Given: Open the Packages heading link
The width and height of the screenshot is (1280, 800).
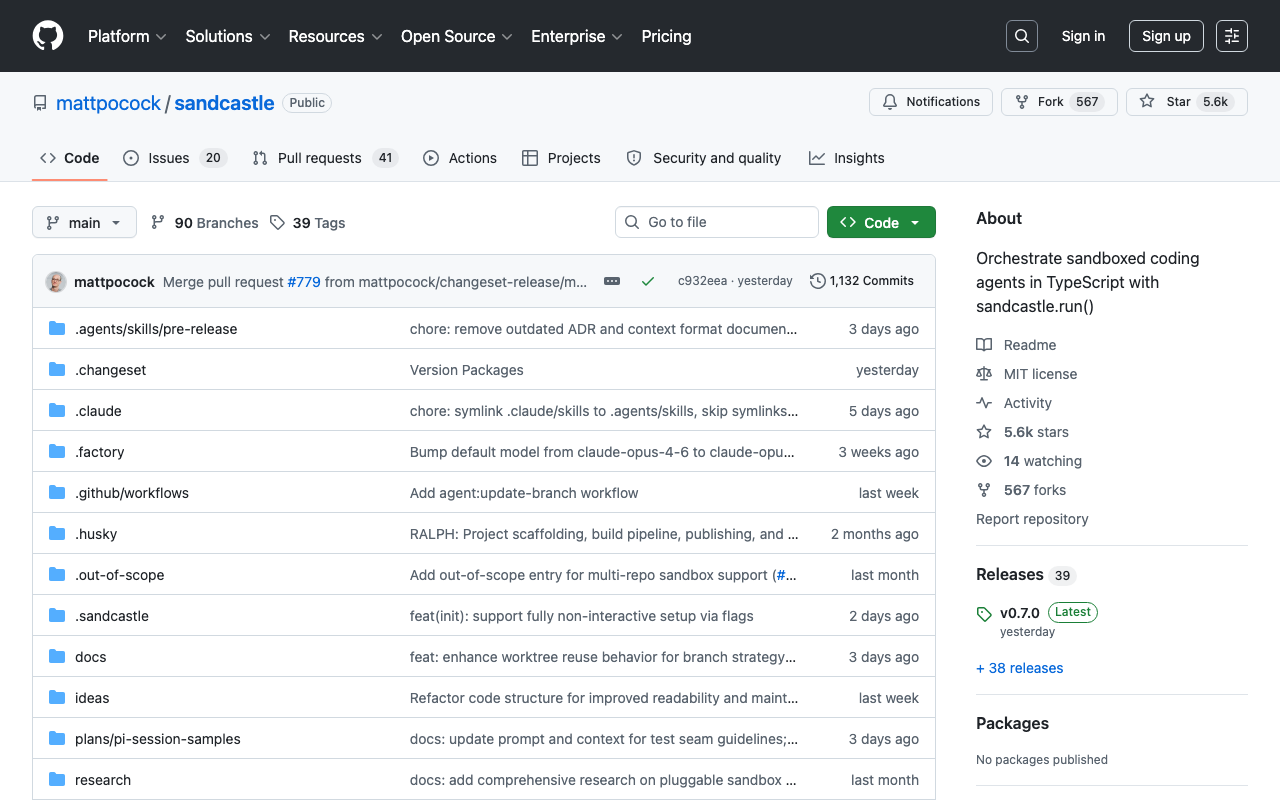Looking at the screenshot, I should pyautogui.click(x=1012, y=723).
